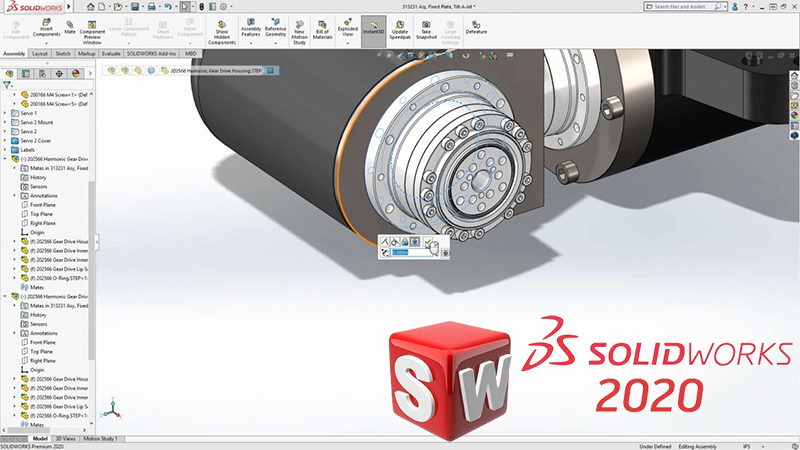Open the Help question mark icon
Viewport: 800px width, 450px height.
(745, 7)
